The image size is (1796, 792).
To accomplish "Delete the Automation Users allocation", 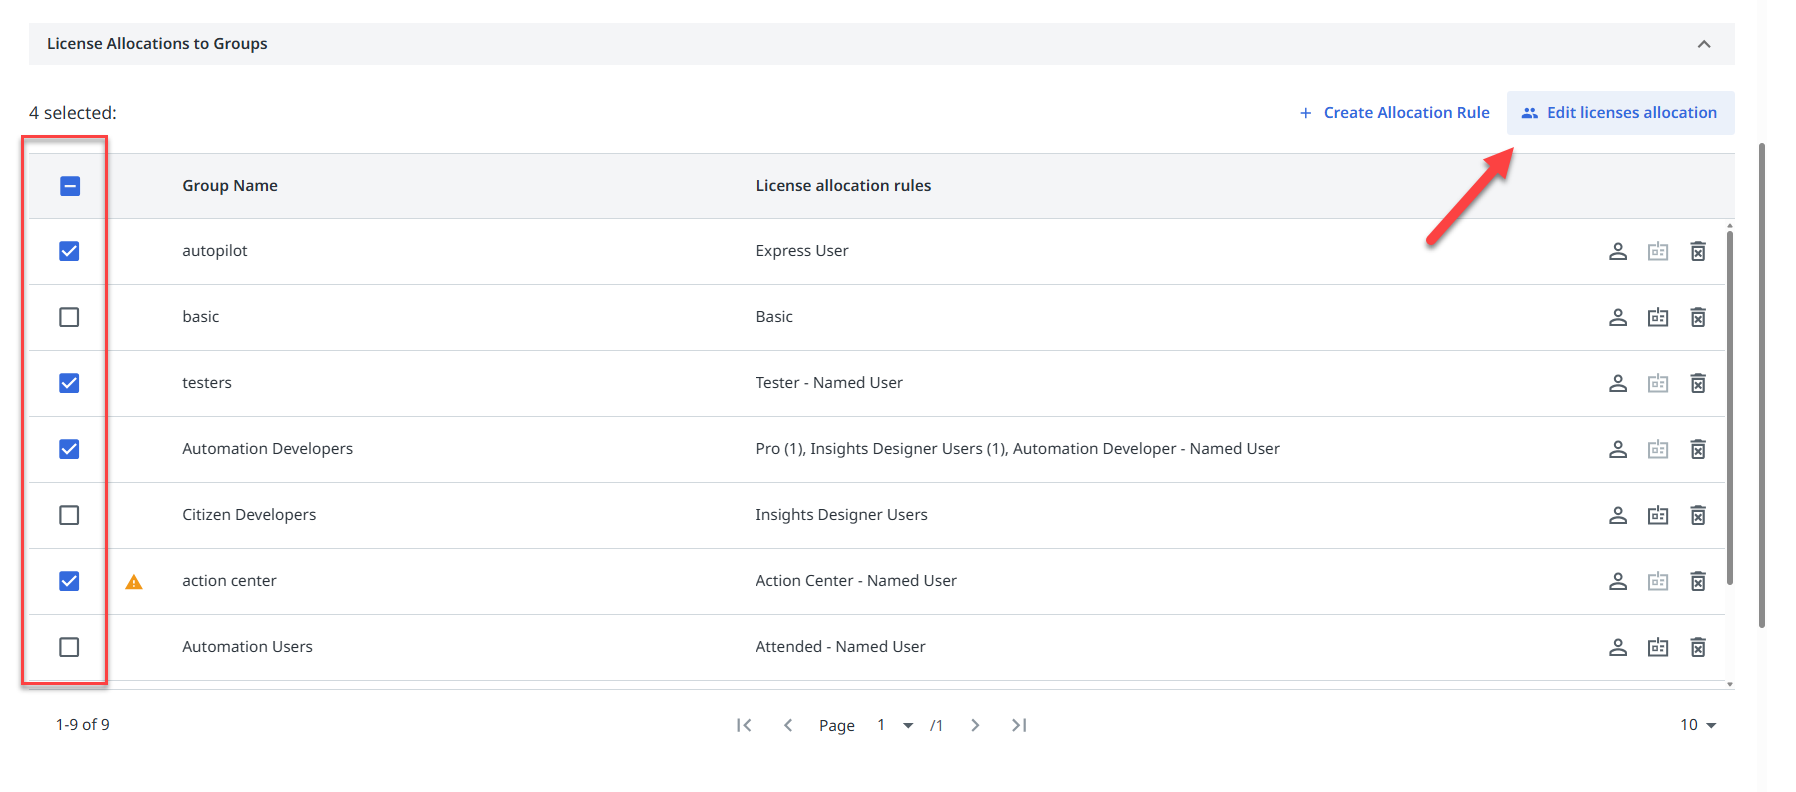I will pyautogui.click(x=1697, y=647).
